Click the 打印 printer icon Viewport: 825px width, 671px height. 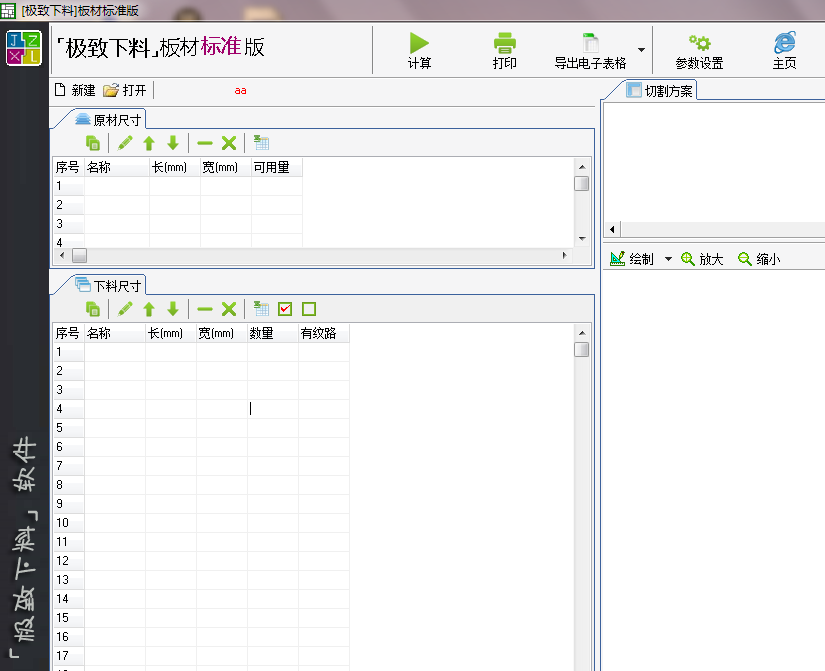point(505,43)
